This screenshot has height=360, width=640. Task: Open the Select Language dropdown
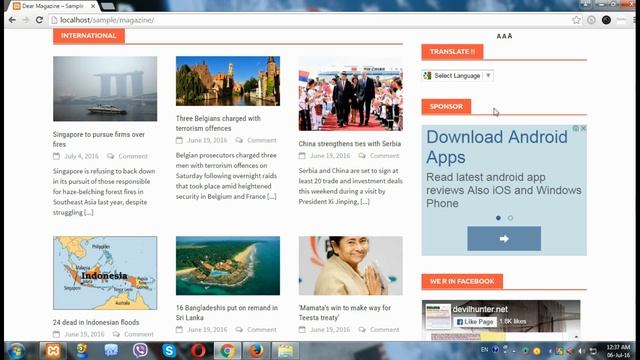point(458,76)
